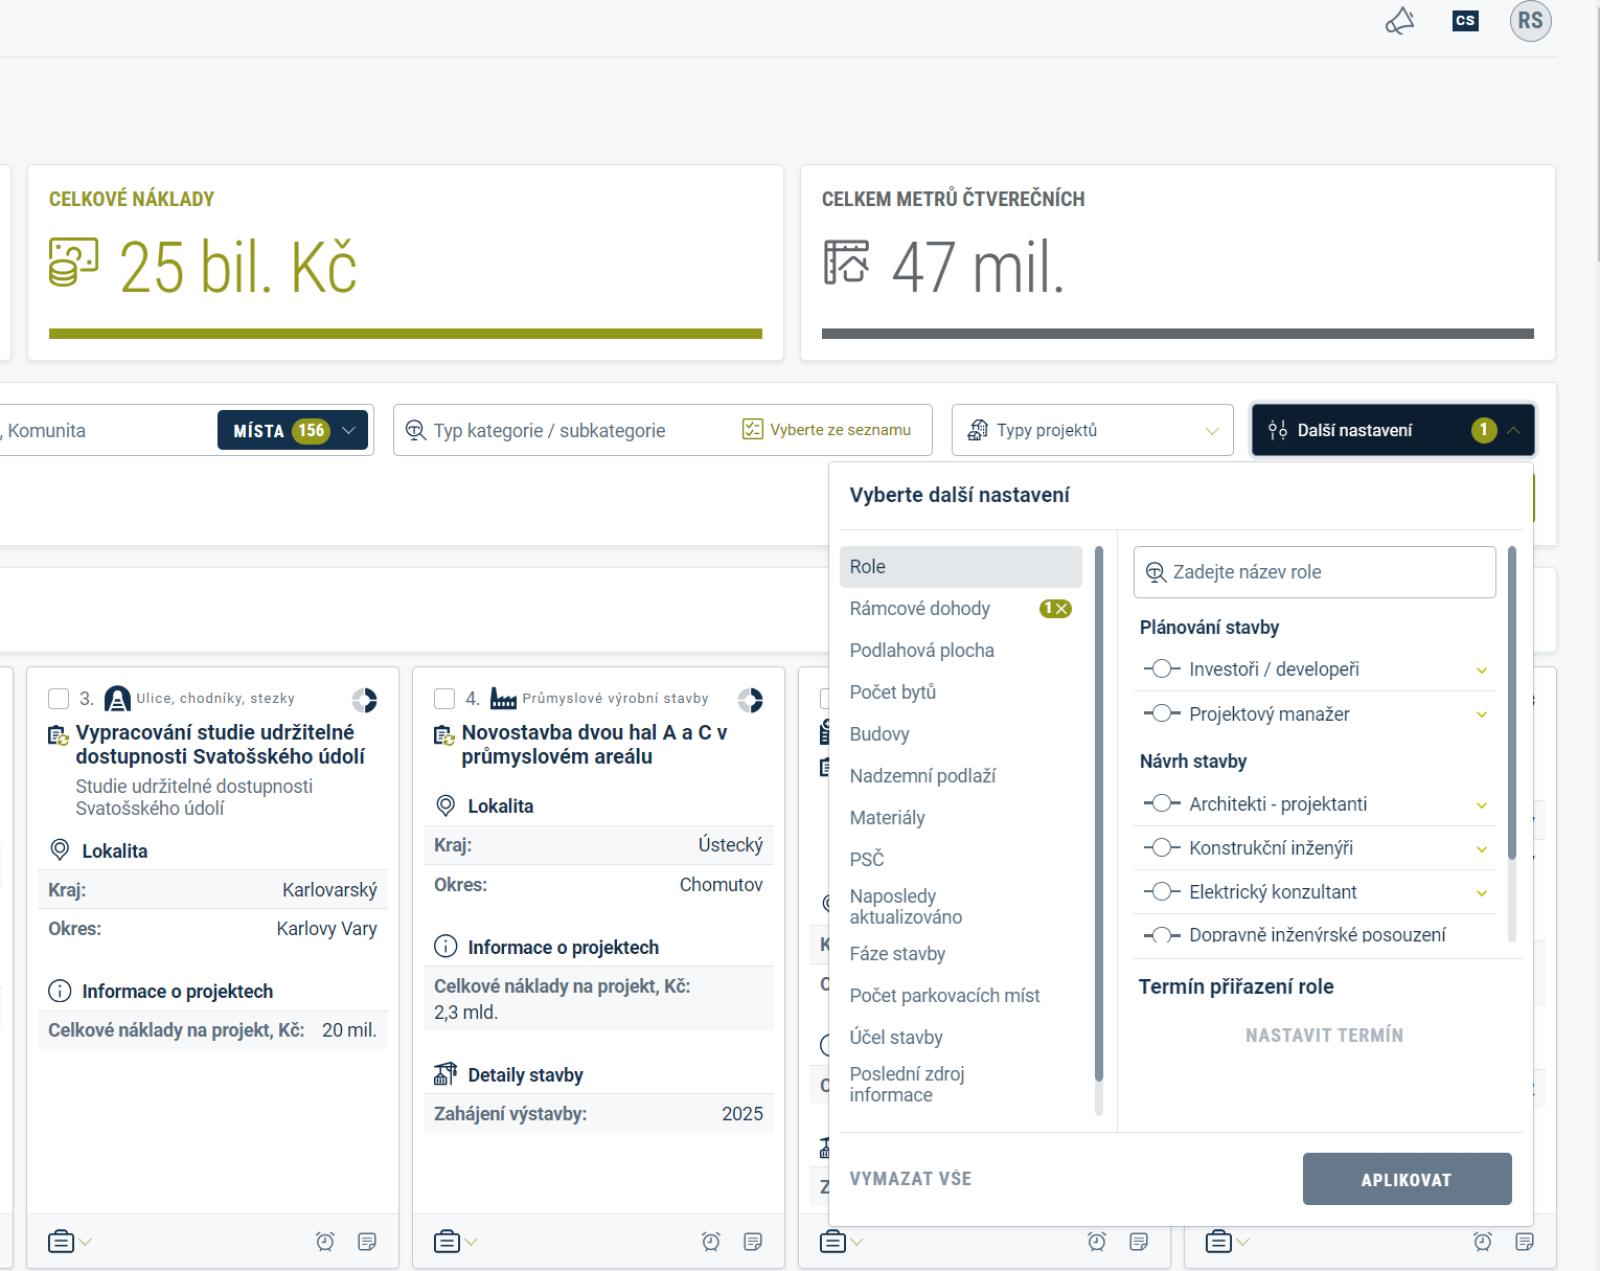Click the Vyberte ze seznamu list icon

click(x=753, y=430)
